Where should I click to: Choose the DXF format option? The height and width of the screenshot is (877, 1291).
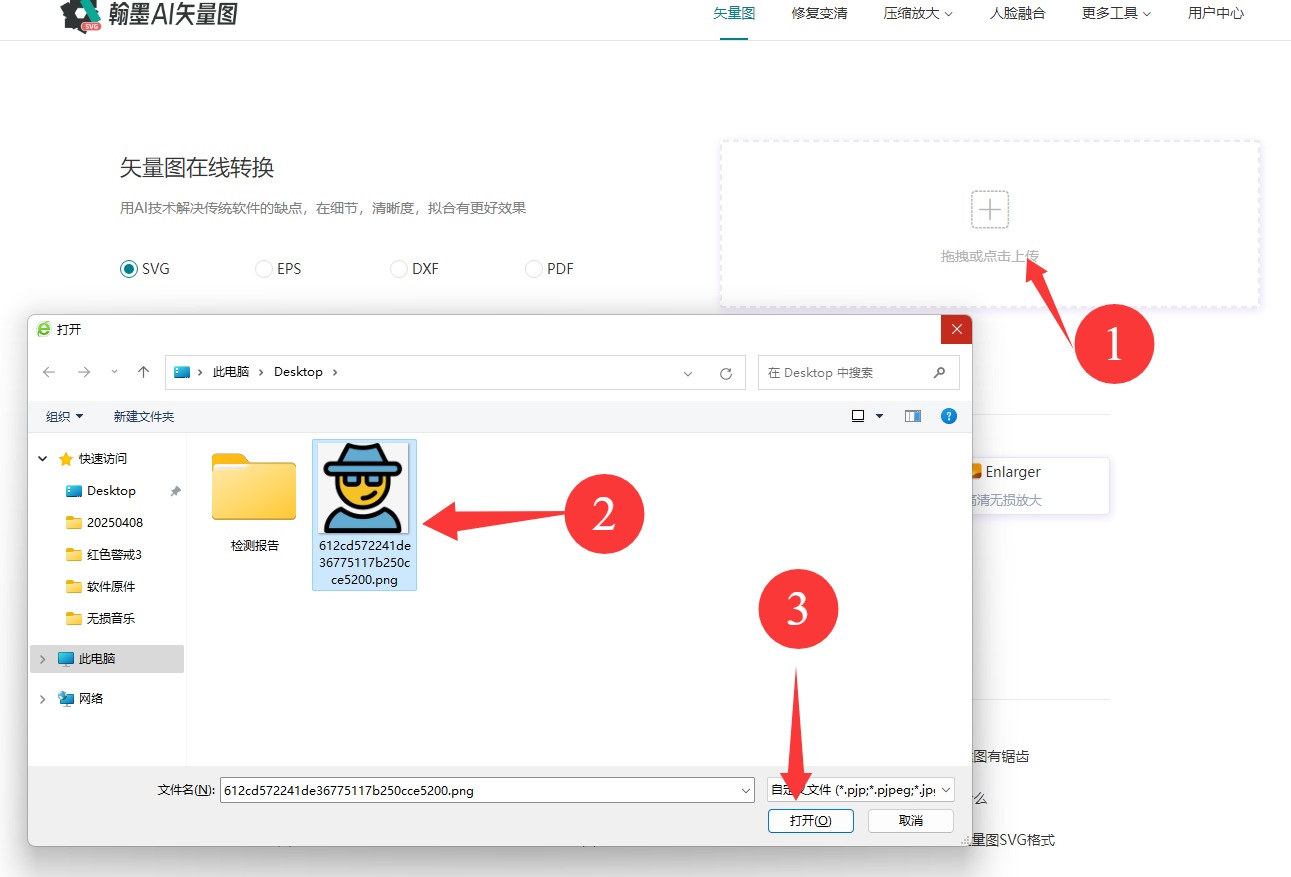click(399, 269)
